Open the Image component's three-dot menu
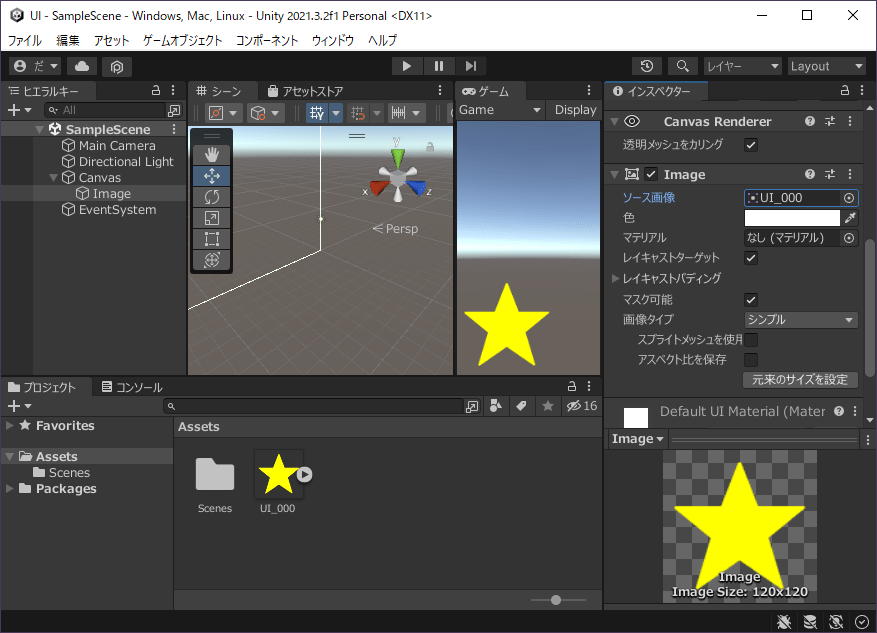 850,174
